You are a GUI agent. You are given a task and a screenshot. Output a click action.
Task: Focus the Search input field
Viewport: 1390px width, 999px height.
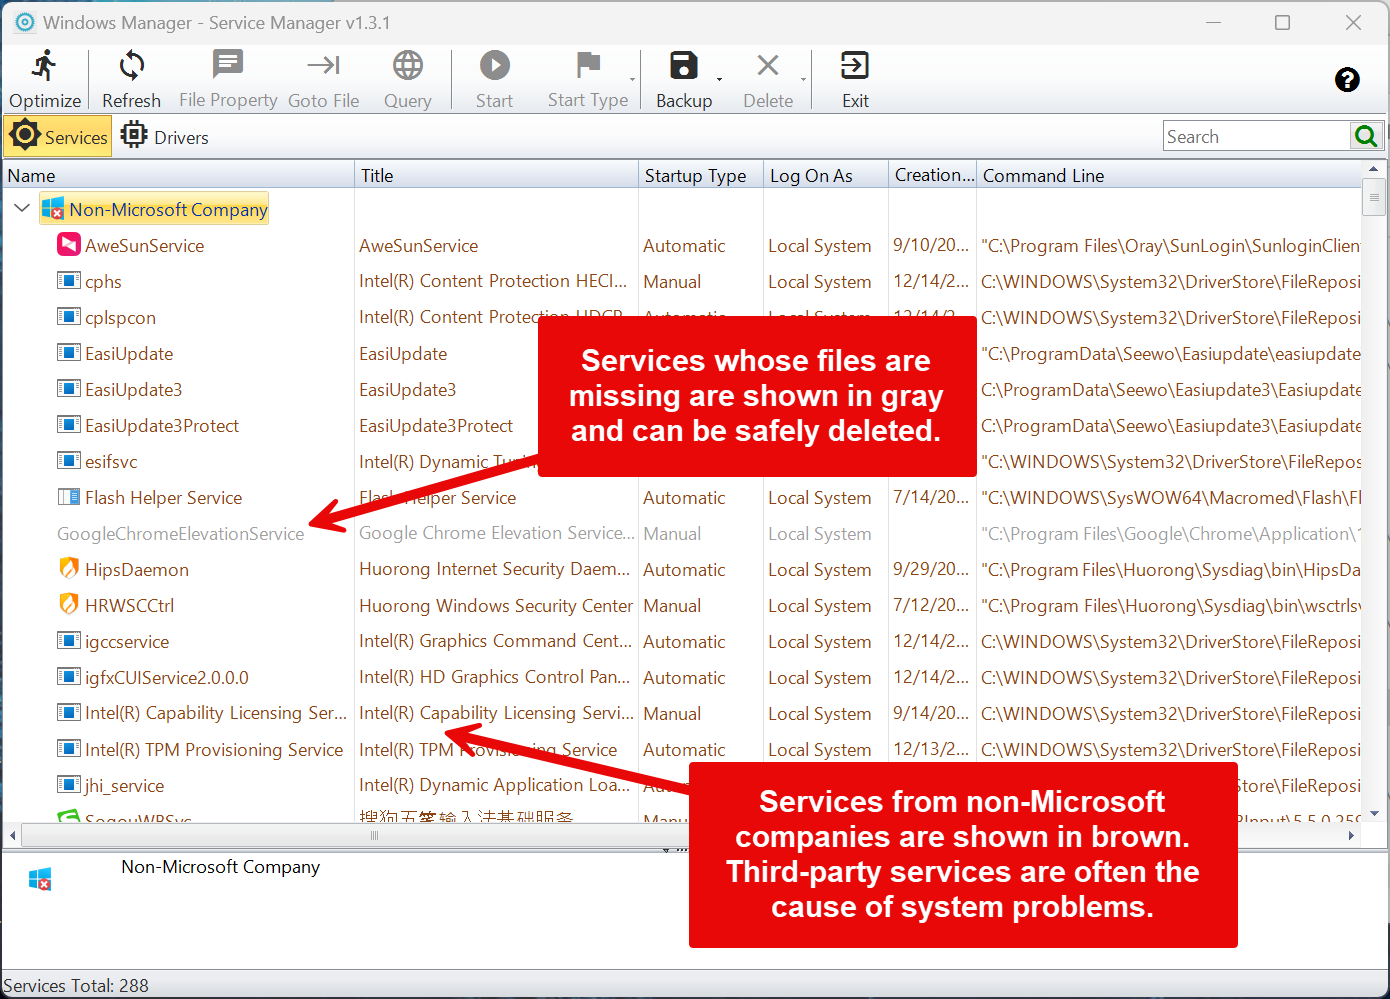click(1257, 137)
